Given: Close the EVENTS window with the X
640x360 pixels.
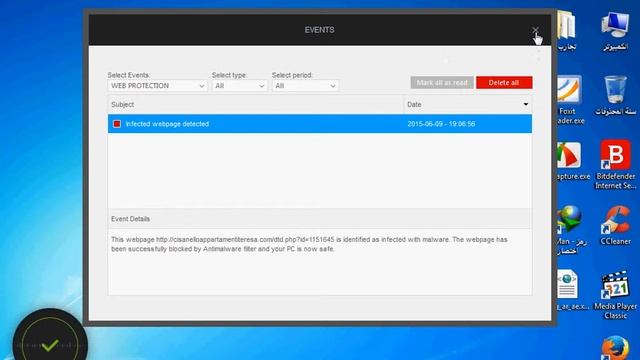Looking at the screenshot, I should click(x=535, y=30).
